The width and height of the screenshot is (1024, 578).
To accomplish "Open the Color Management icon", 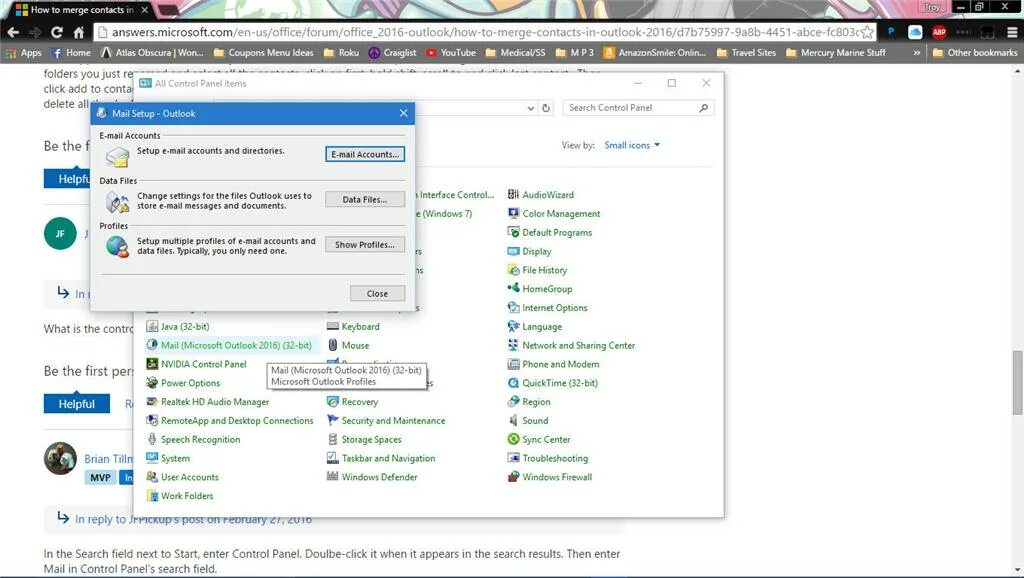I will (x=554, y=214).
